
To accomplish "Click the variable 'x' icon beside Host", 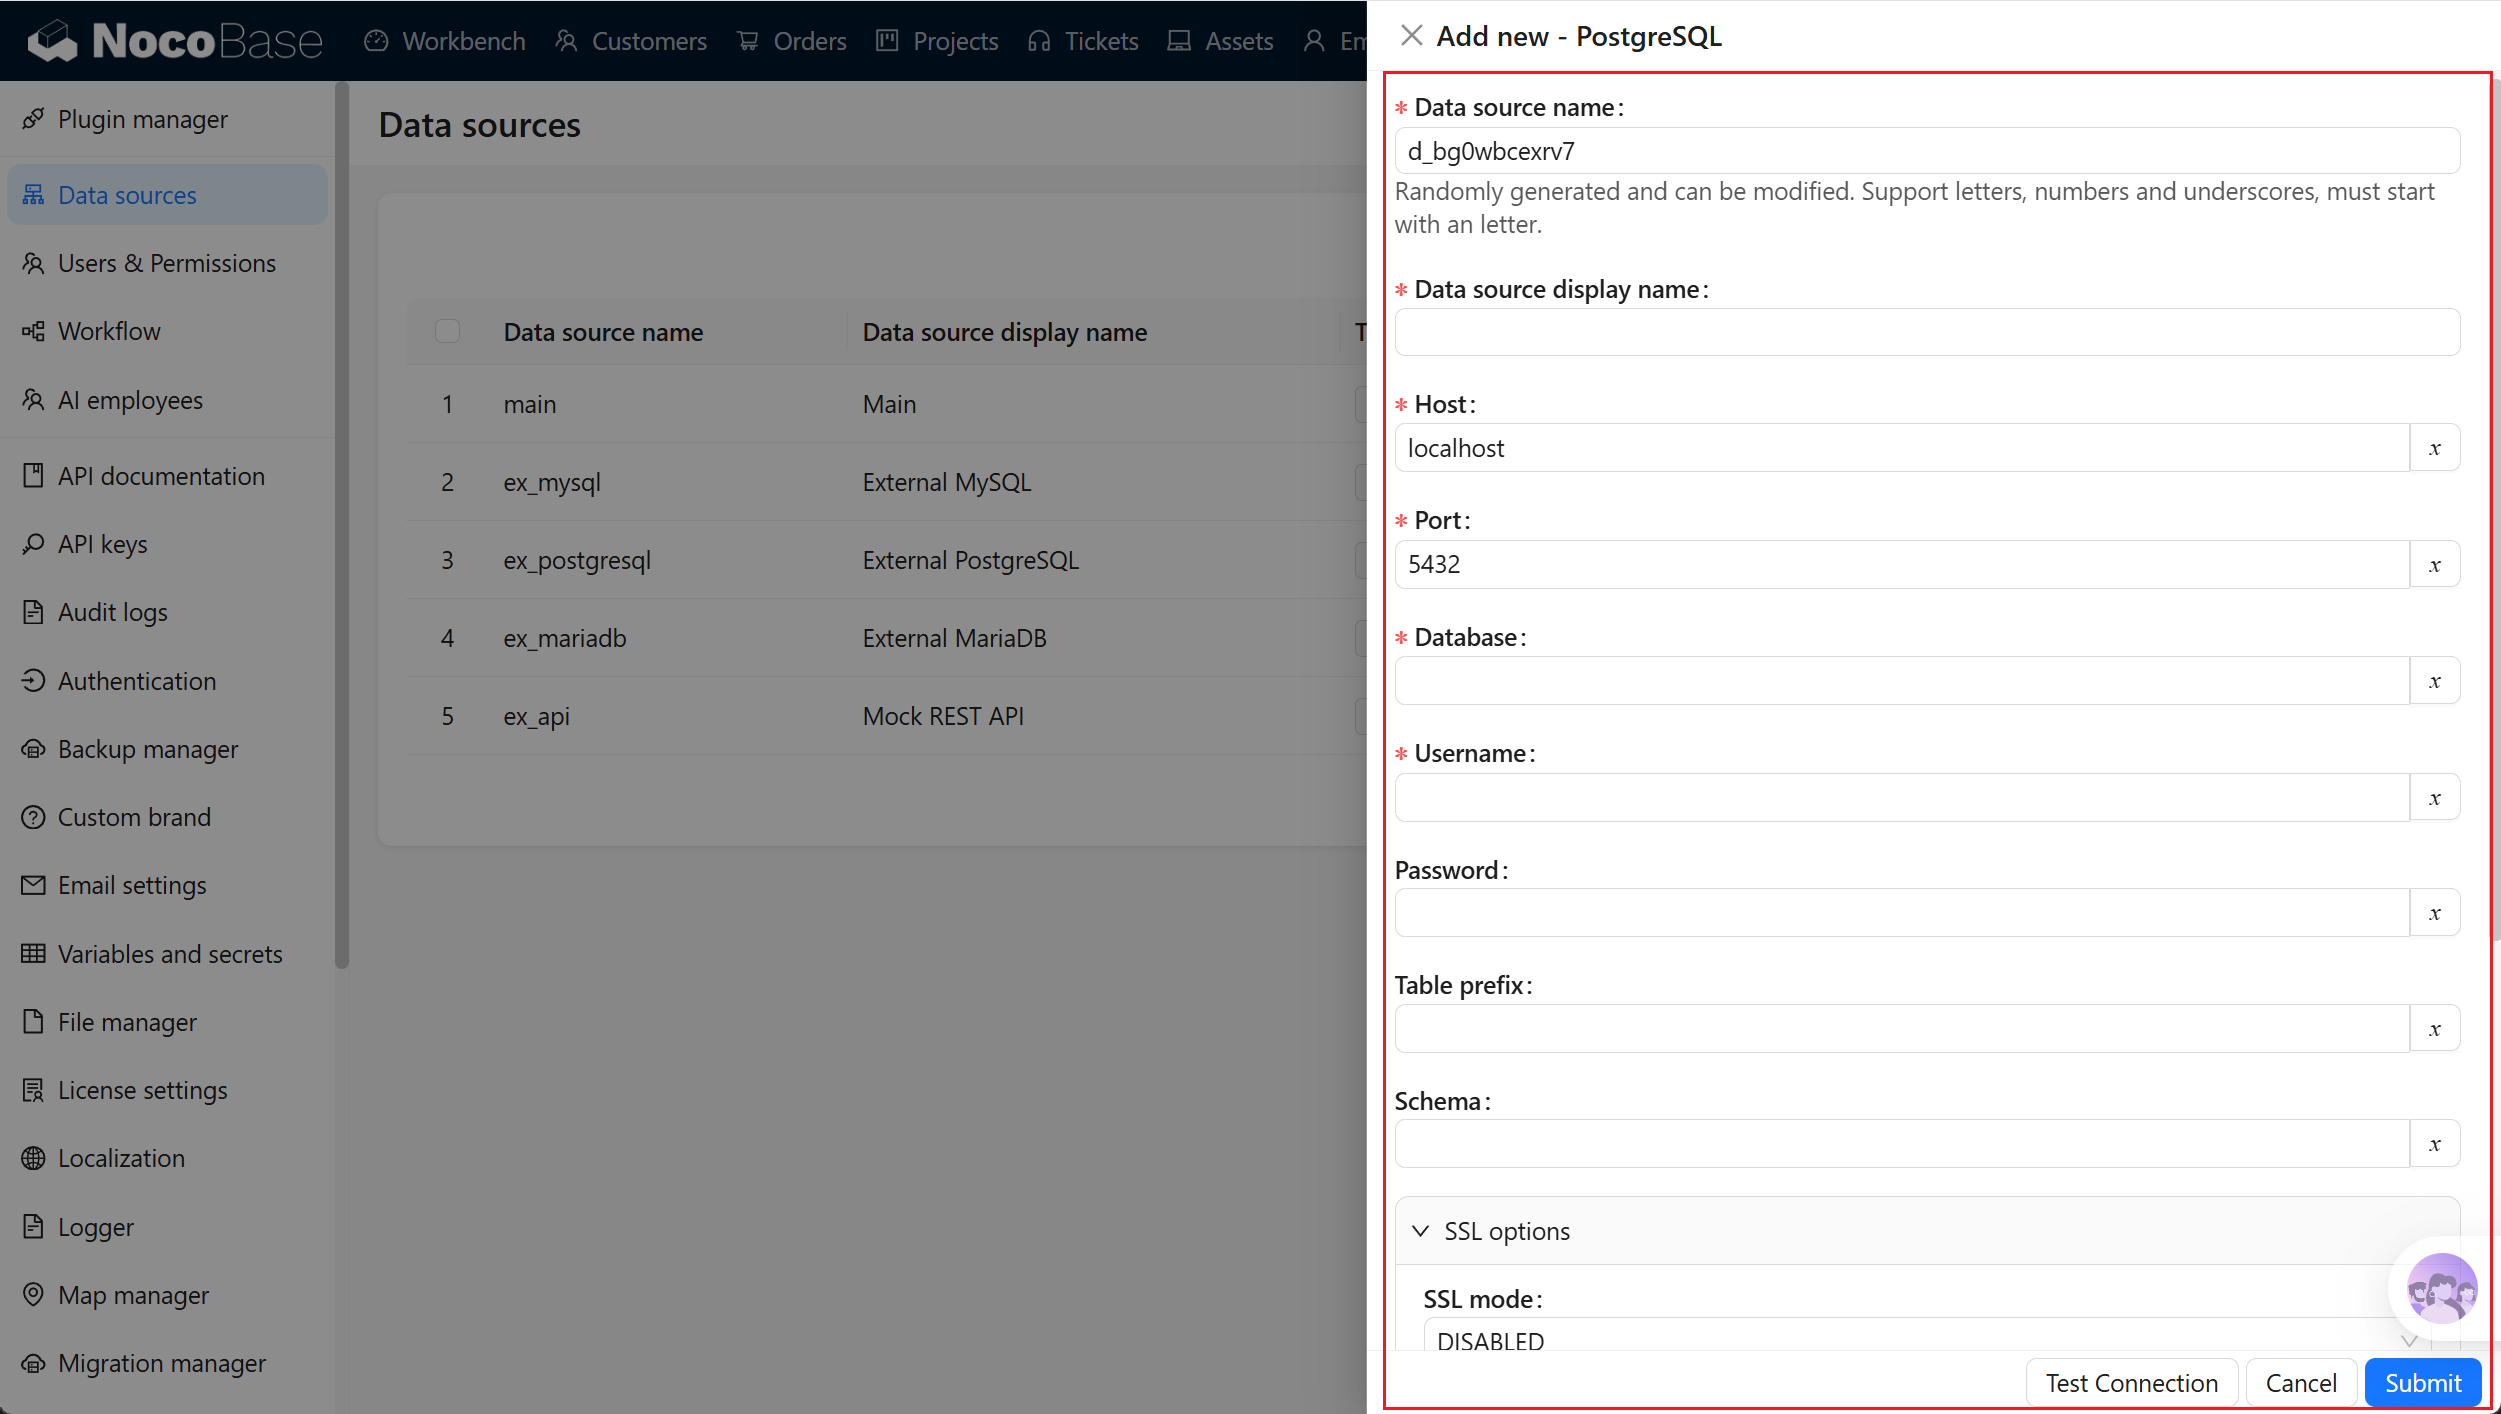I will coord(2434,448).
